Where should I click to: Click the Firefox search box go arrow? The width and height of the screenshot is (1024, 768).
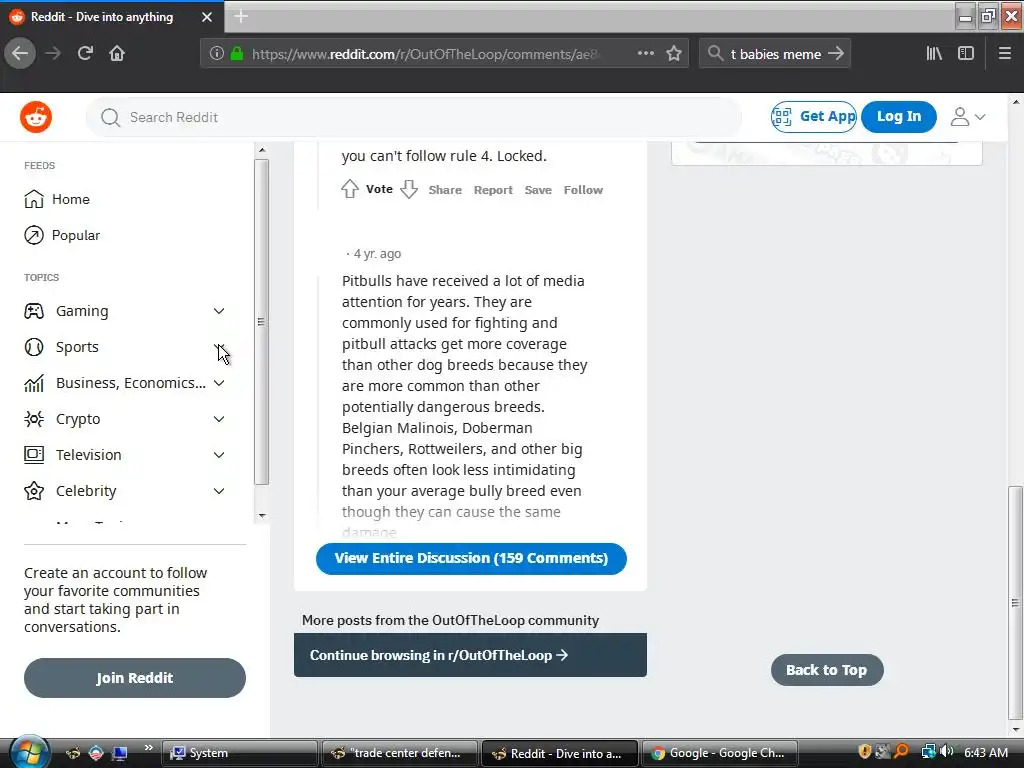pyautogui.click(x=835, y=54)
